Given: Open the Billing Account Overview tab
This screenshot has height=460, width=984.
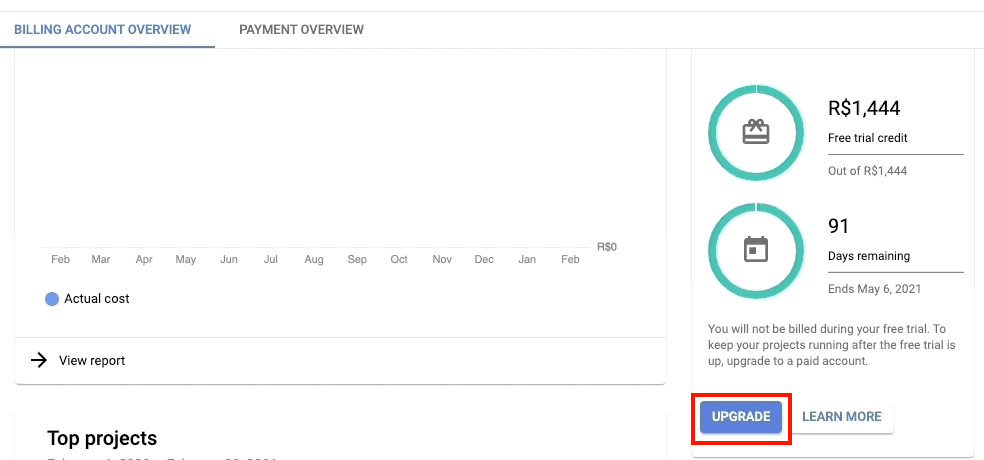Looking at the screenshot, I should 102,29.
